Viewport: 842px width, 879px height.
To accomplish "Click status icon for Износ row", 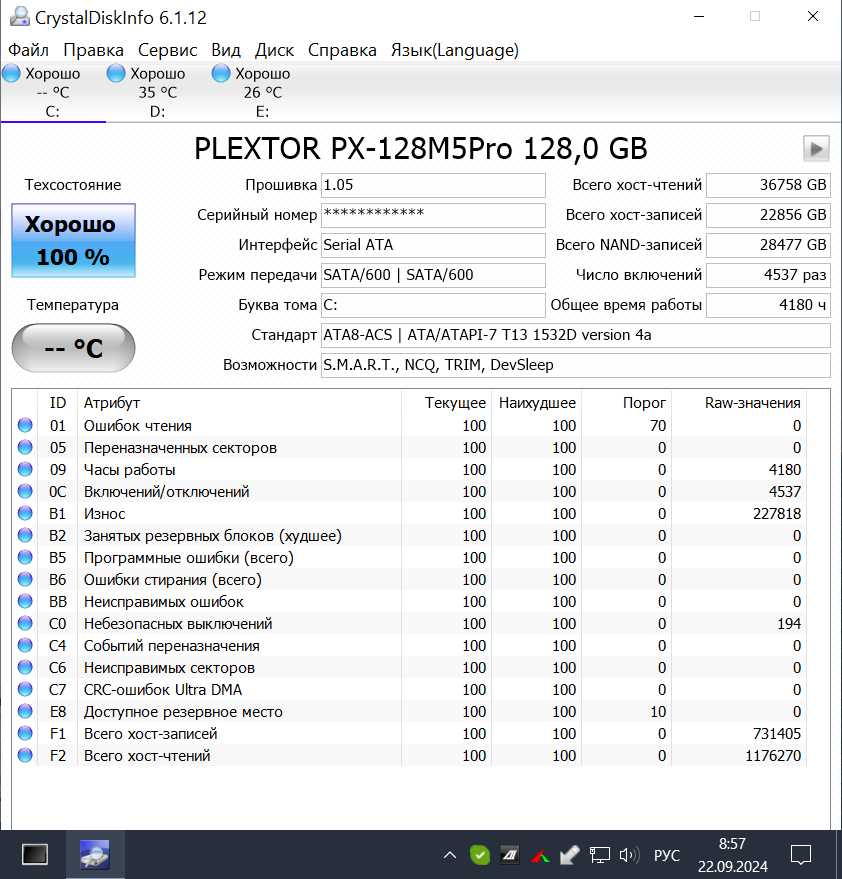I will 25,513.
